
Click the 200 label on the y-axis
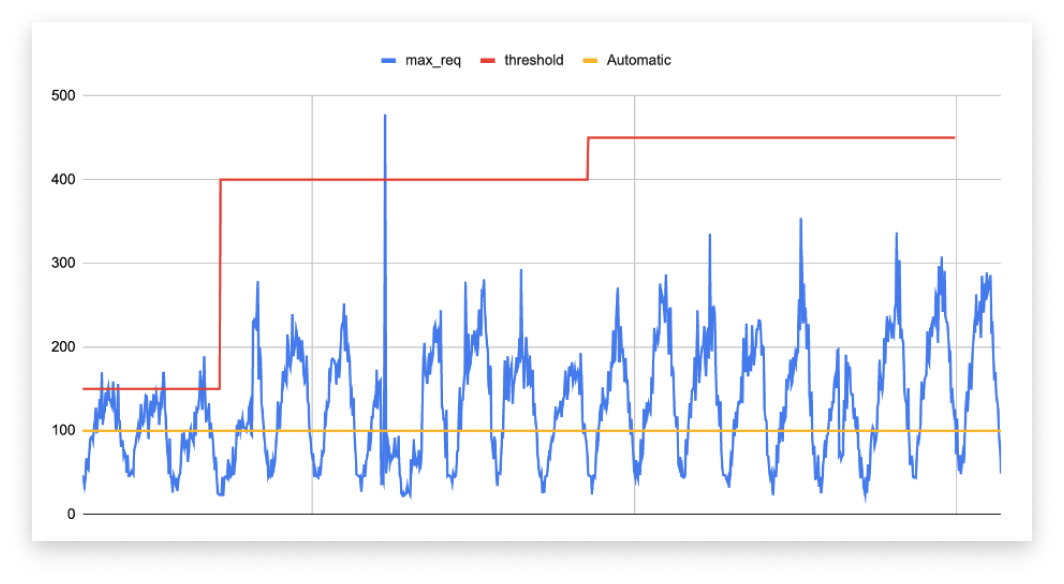coord(65,347)
